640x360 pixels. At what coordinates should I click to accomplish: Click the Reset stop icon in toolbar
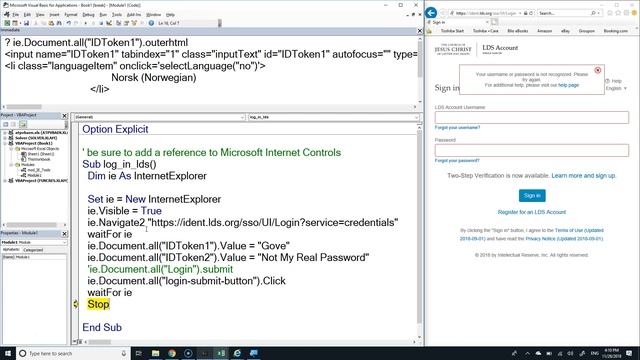[101, 23]
